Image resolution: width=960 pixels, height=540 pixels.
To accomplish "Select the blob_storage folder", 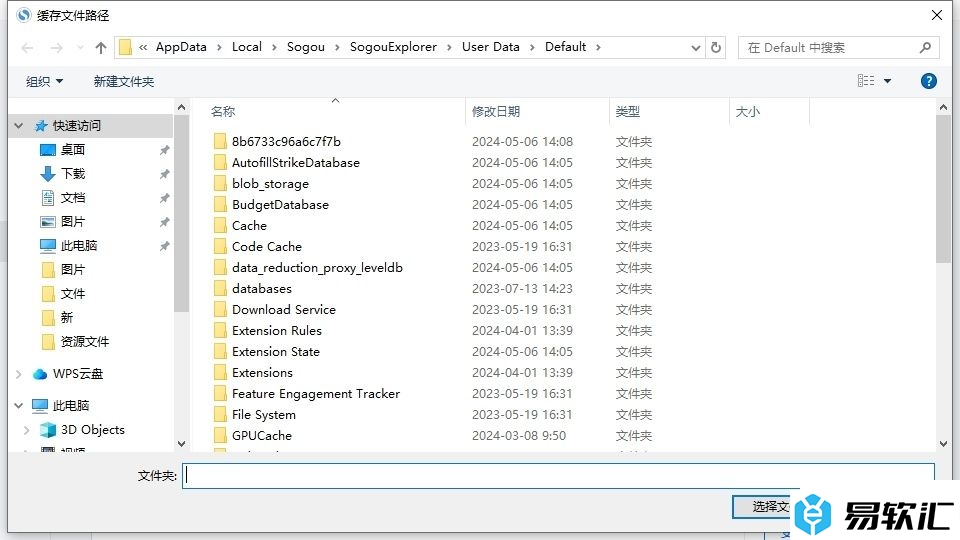I will pos(270,184).
